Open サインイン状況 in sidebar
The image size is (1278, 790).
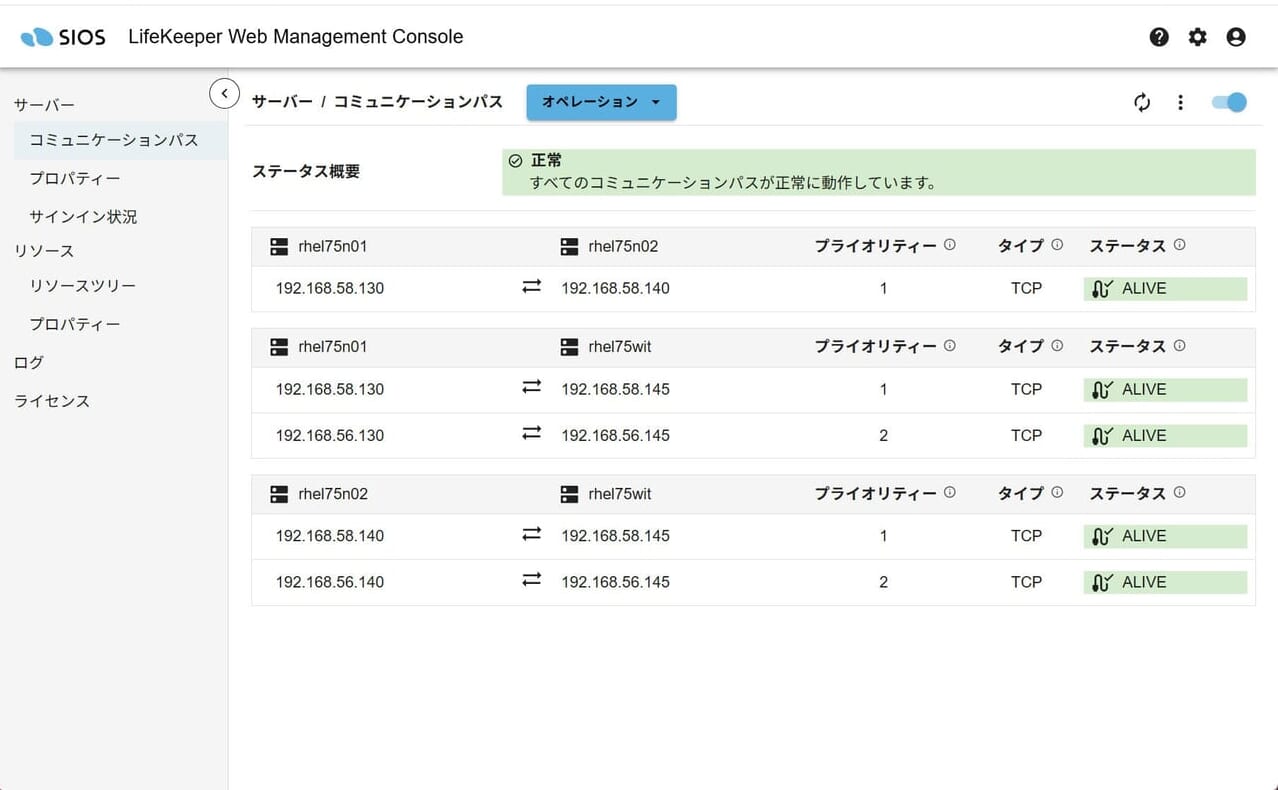pyautogui.click(x=83, y=216)
